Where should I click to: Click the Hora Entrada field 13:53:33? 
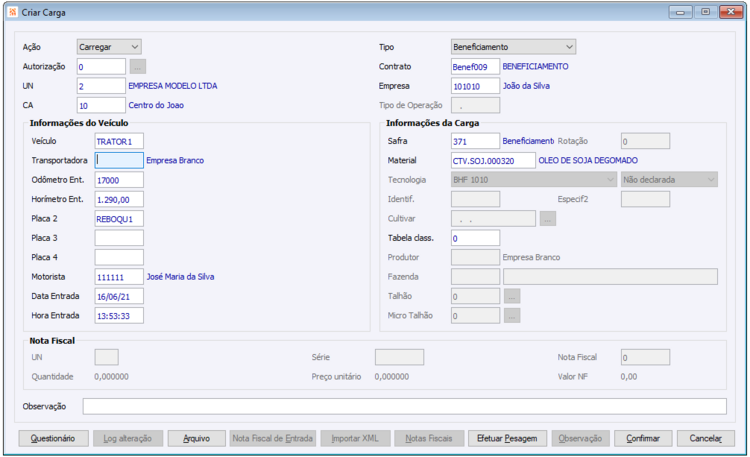[119, 315]
